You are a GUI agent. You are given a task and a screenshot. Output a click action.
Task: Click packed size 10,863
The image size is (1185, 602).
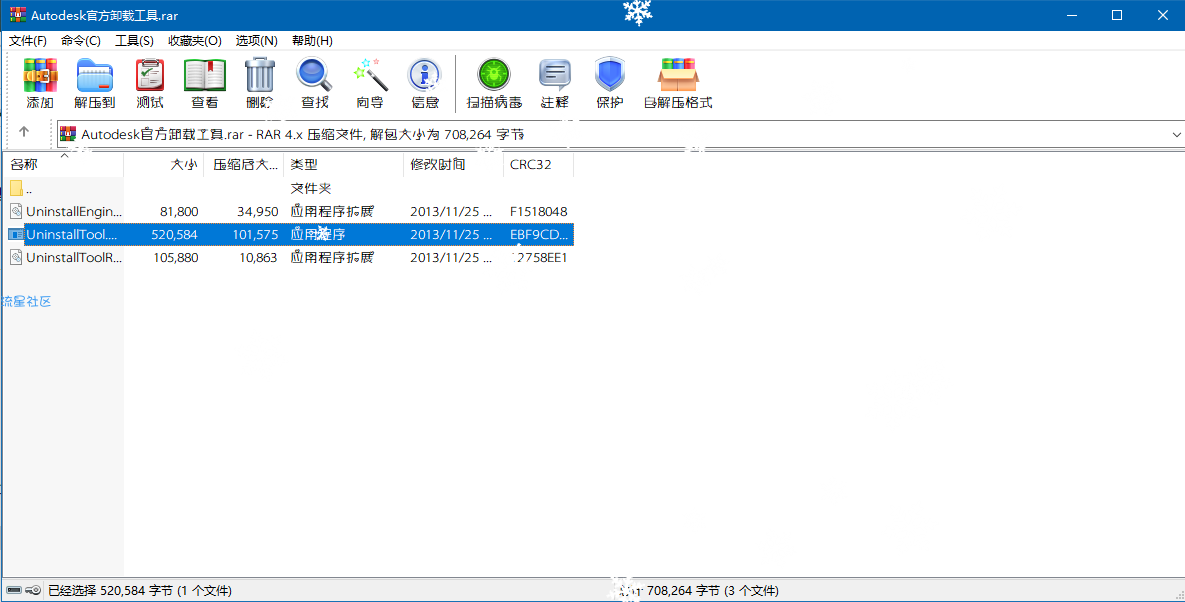pyautogui.click(x=257, y=258)
